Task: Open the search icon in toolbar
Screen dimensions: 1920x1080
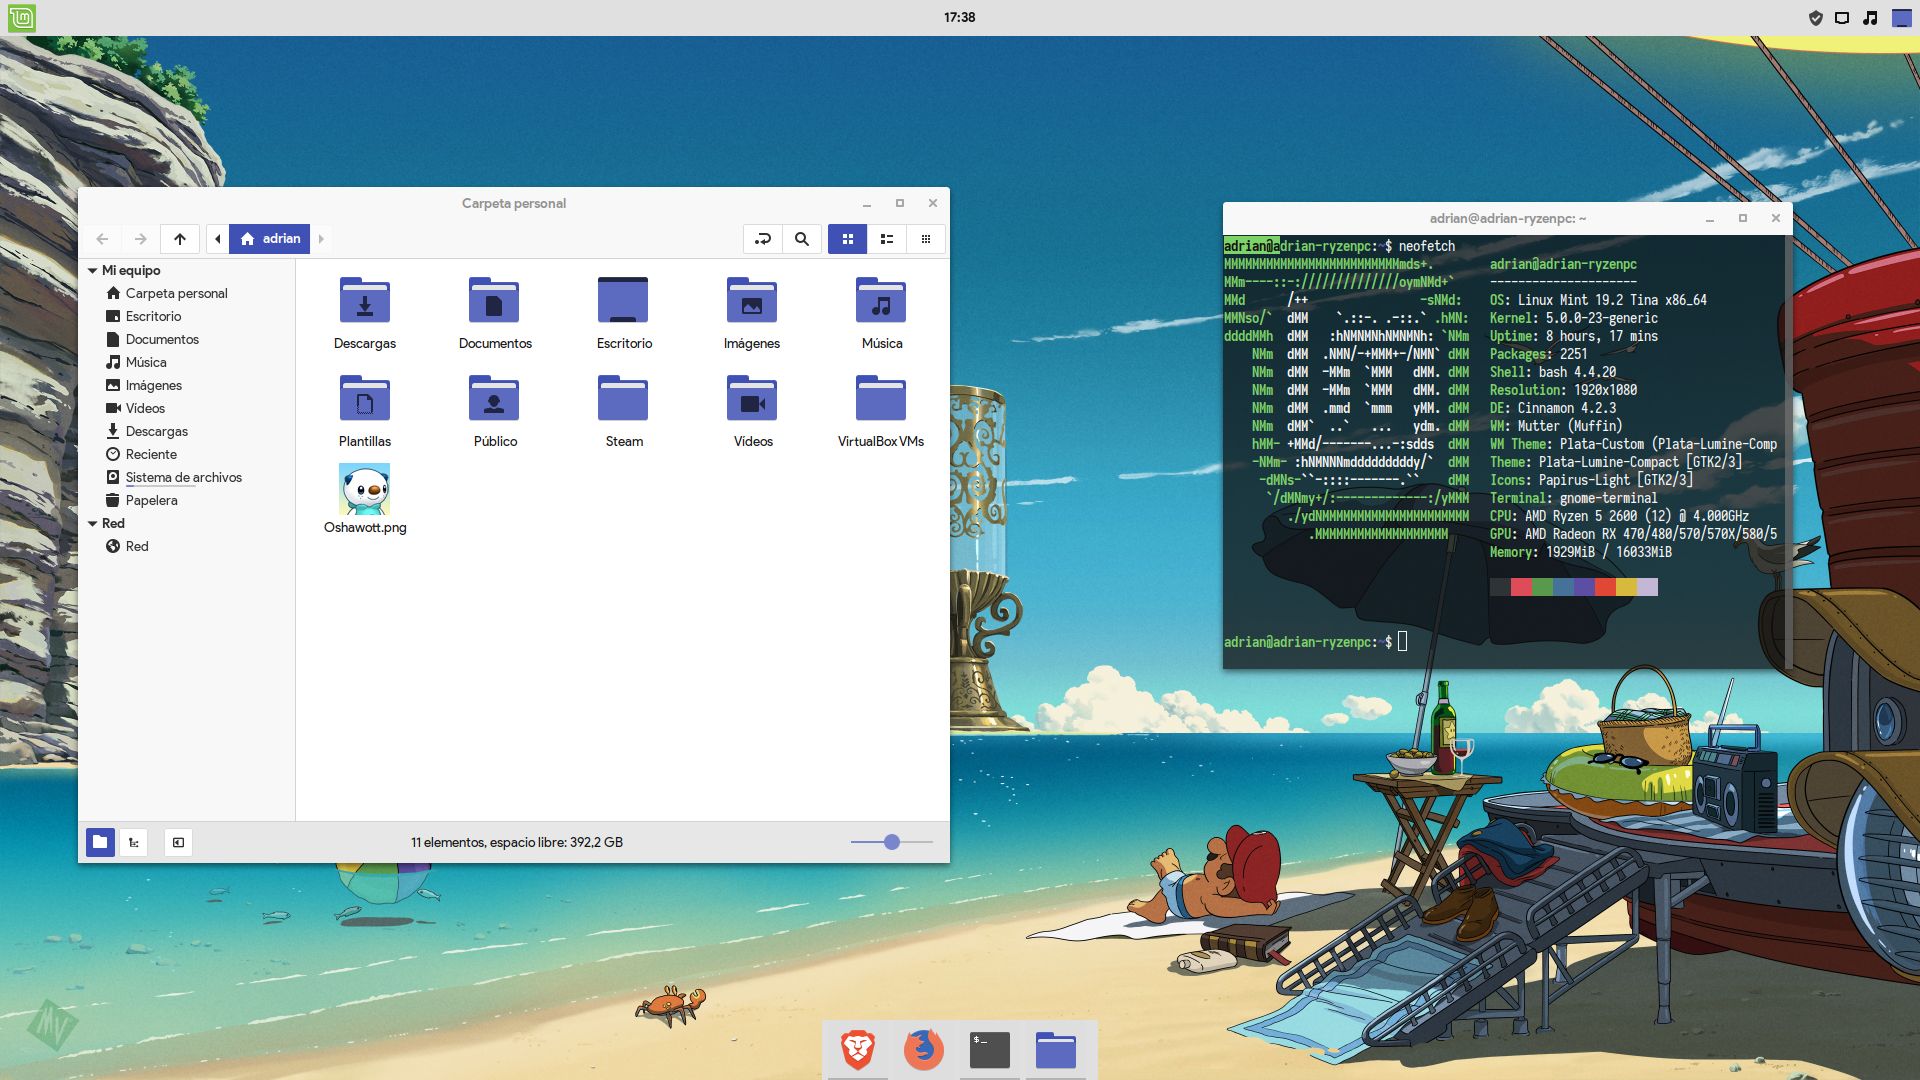Action: (x=800, y=239)
